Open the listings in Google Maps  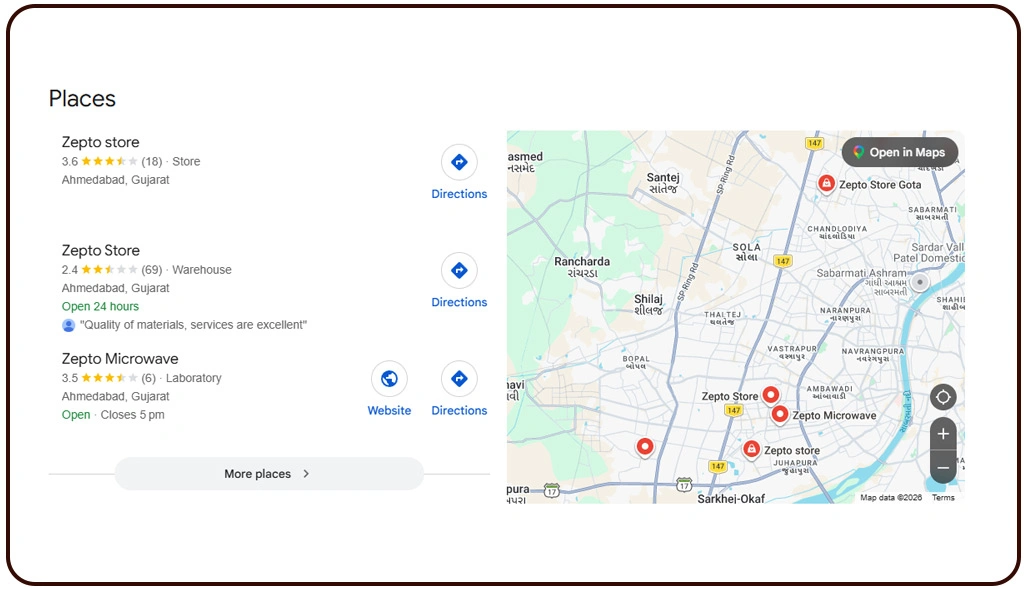click(x=899, y=152)
